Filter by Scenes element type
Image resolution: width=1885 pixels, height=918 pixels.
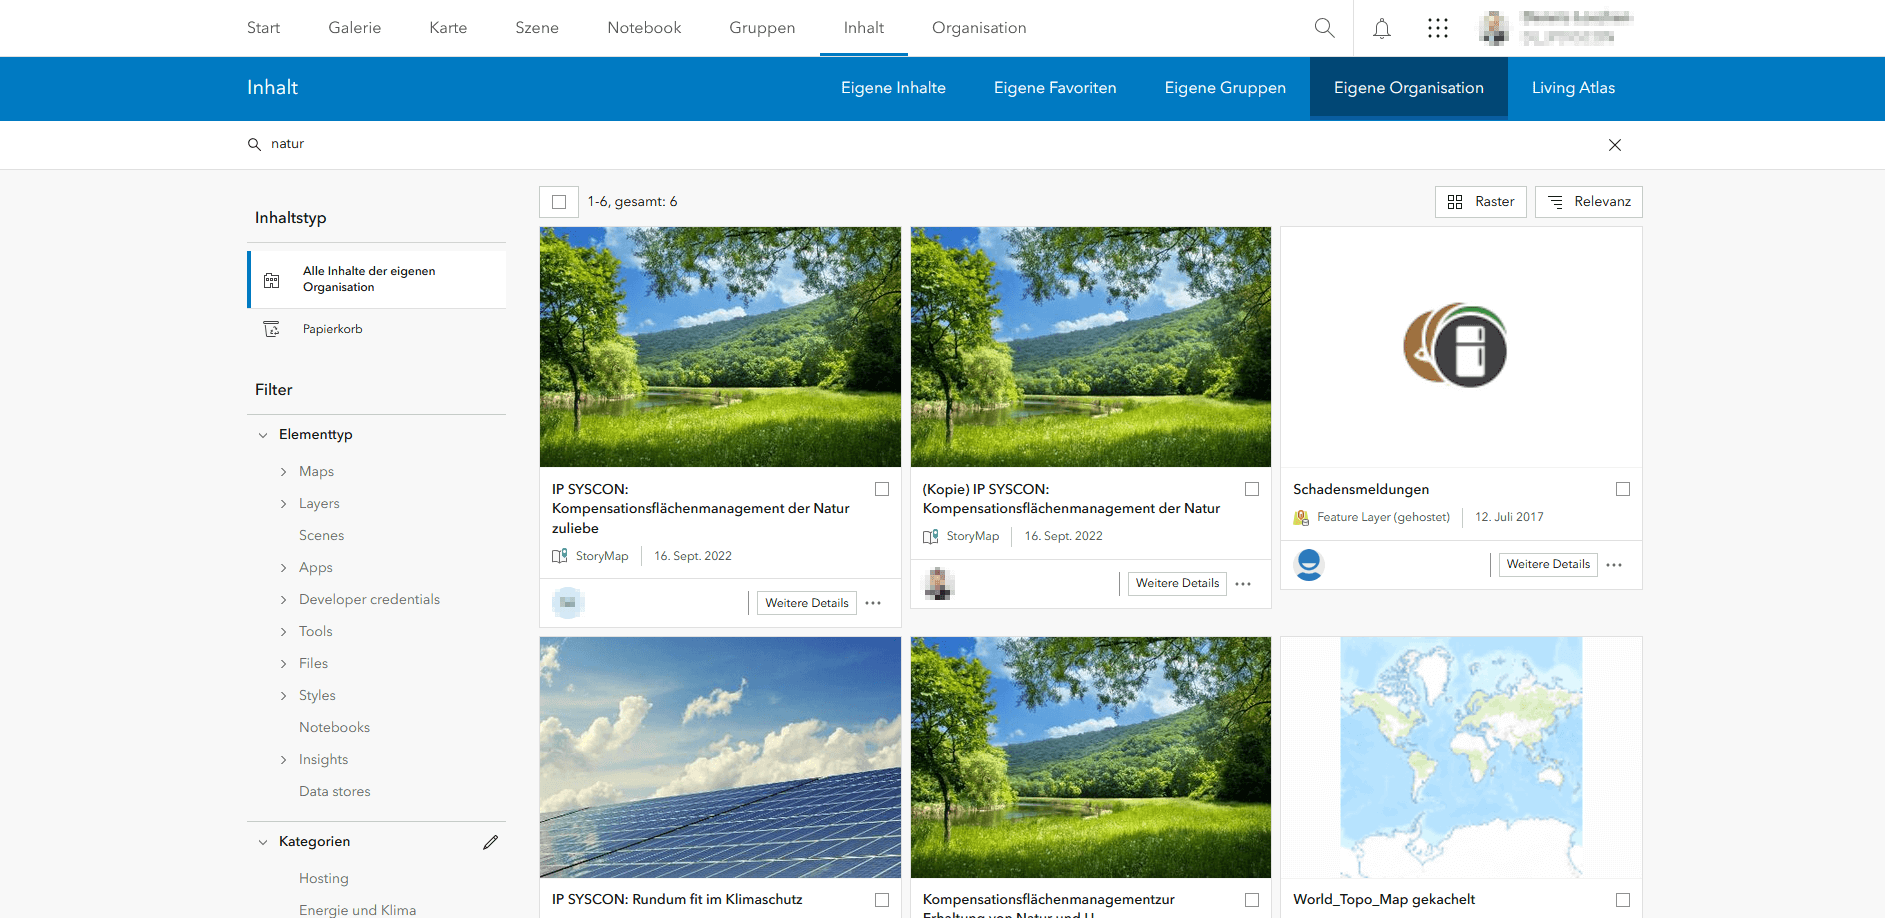(321, 536)
